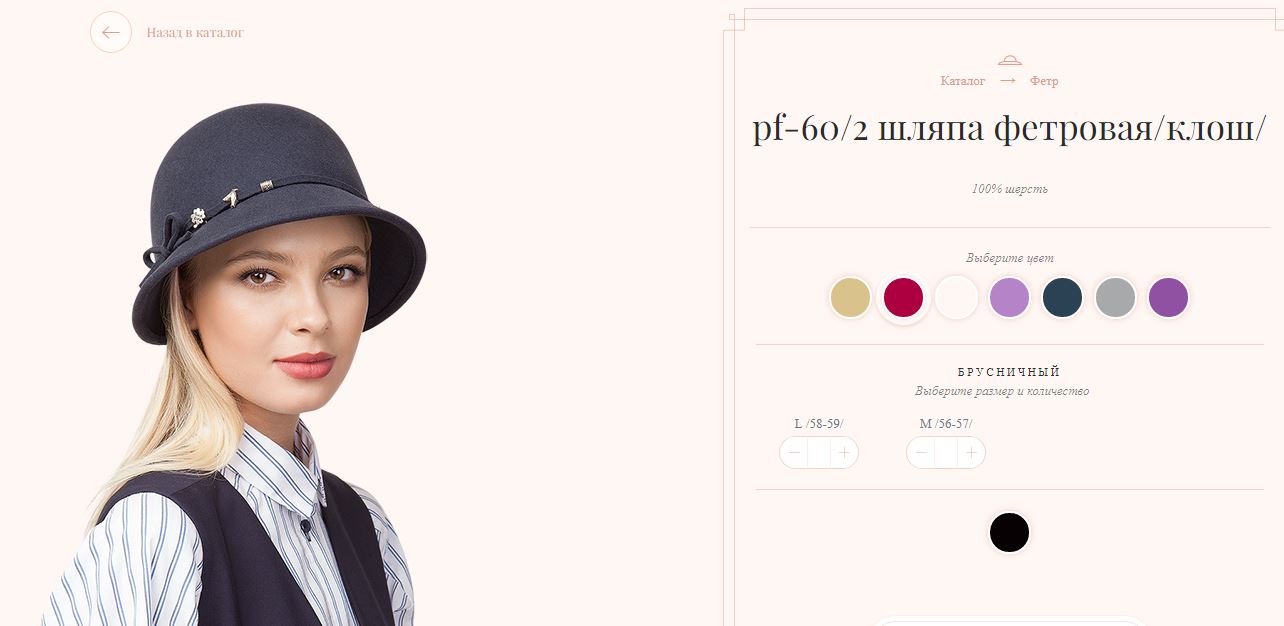This screenshot has height=626, width=1284.
Task: Click the back arrow circle icon
Action: [x=111, y=32]
